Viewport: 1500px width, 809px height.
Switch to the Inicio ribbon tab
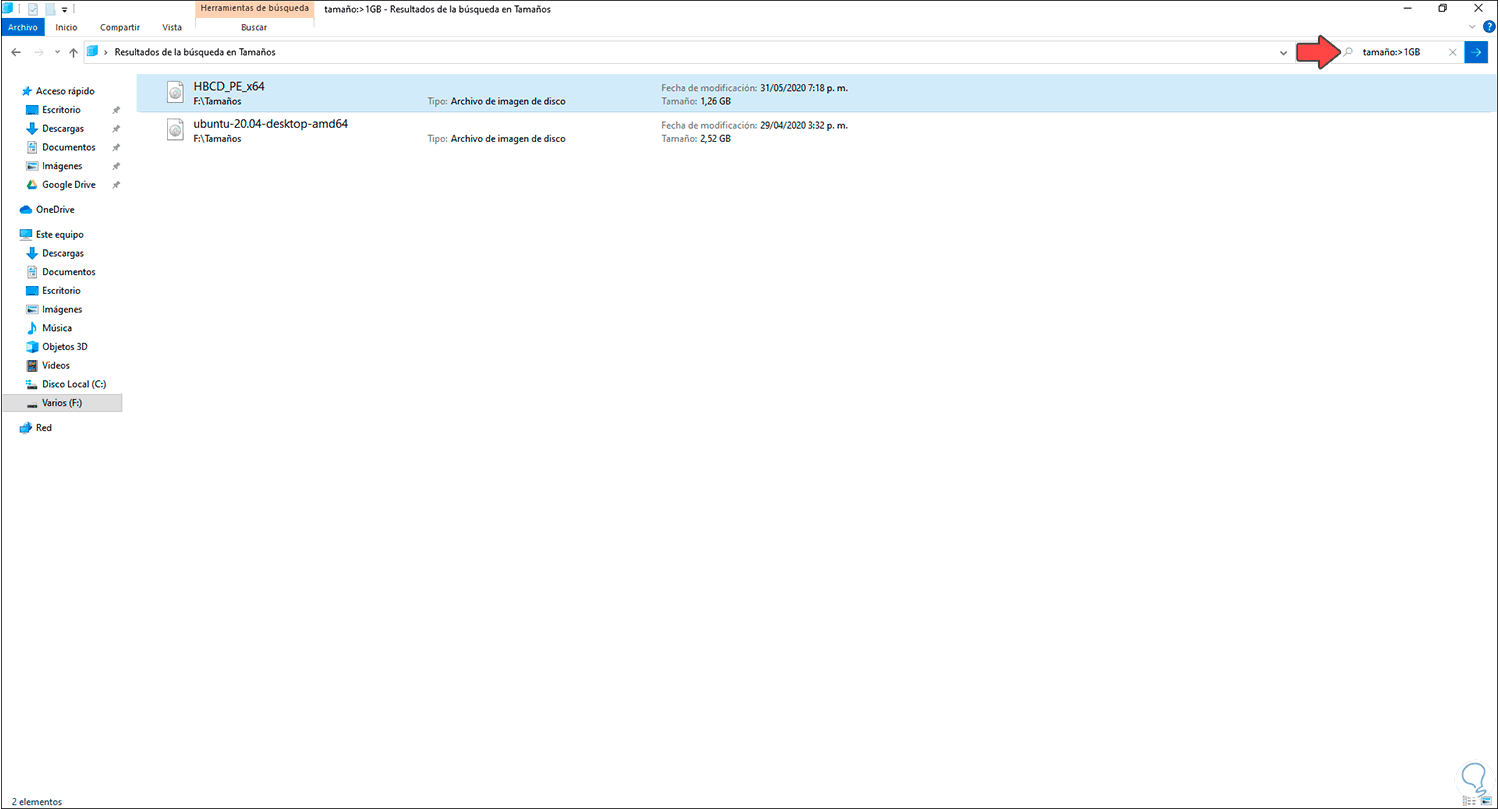pos(67,27)
